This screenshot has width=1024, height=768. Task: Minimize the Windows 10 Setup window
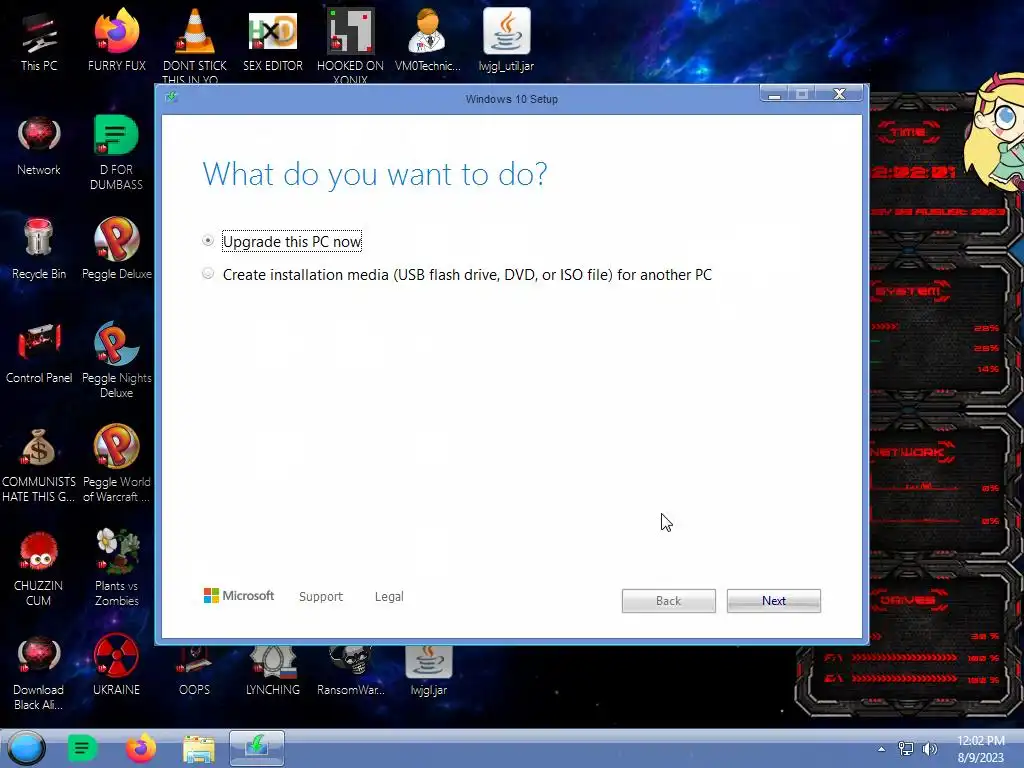(x=775, y=94)
